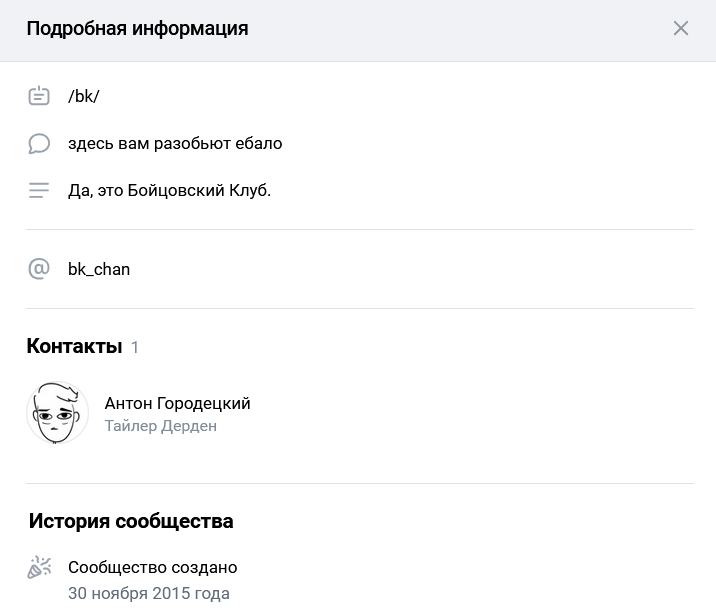Click the Контакты section heading
Viewport: 716px width, 615px height.
tap(74, 346)
